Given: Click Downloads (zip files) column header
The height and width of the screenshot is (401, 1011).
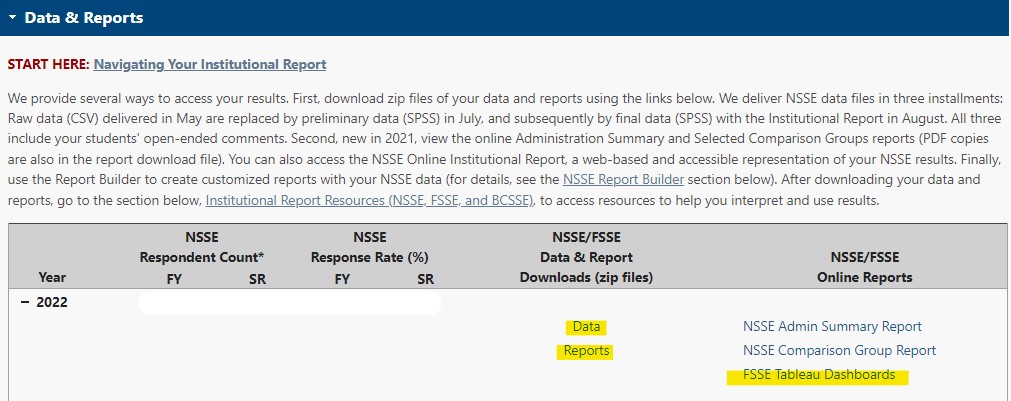Looking at the screenshot, I should pos(586,277).
